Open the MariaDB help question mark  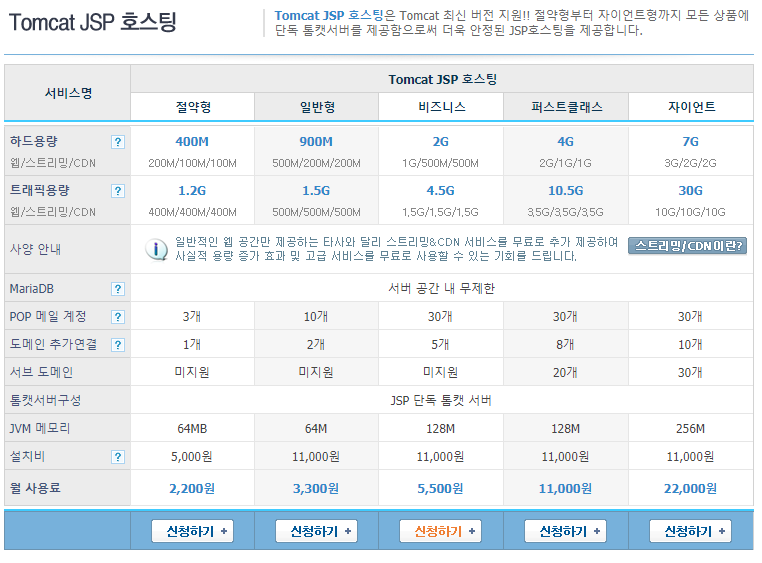pyautogui.click(x=118, y=289)
